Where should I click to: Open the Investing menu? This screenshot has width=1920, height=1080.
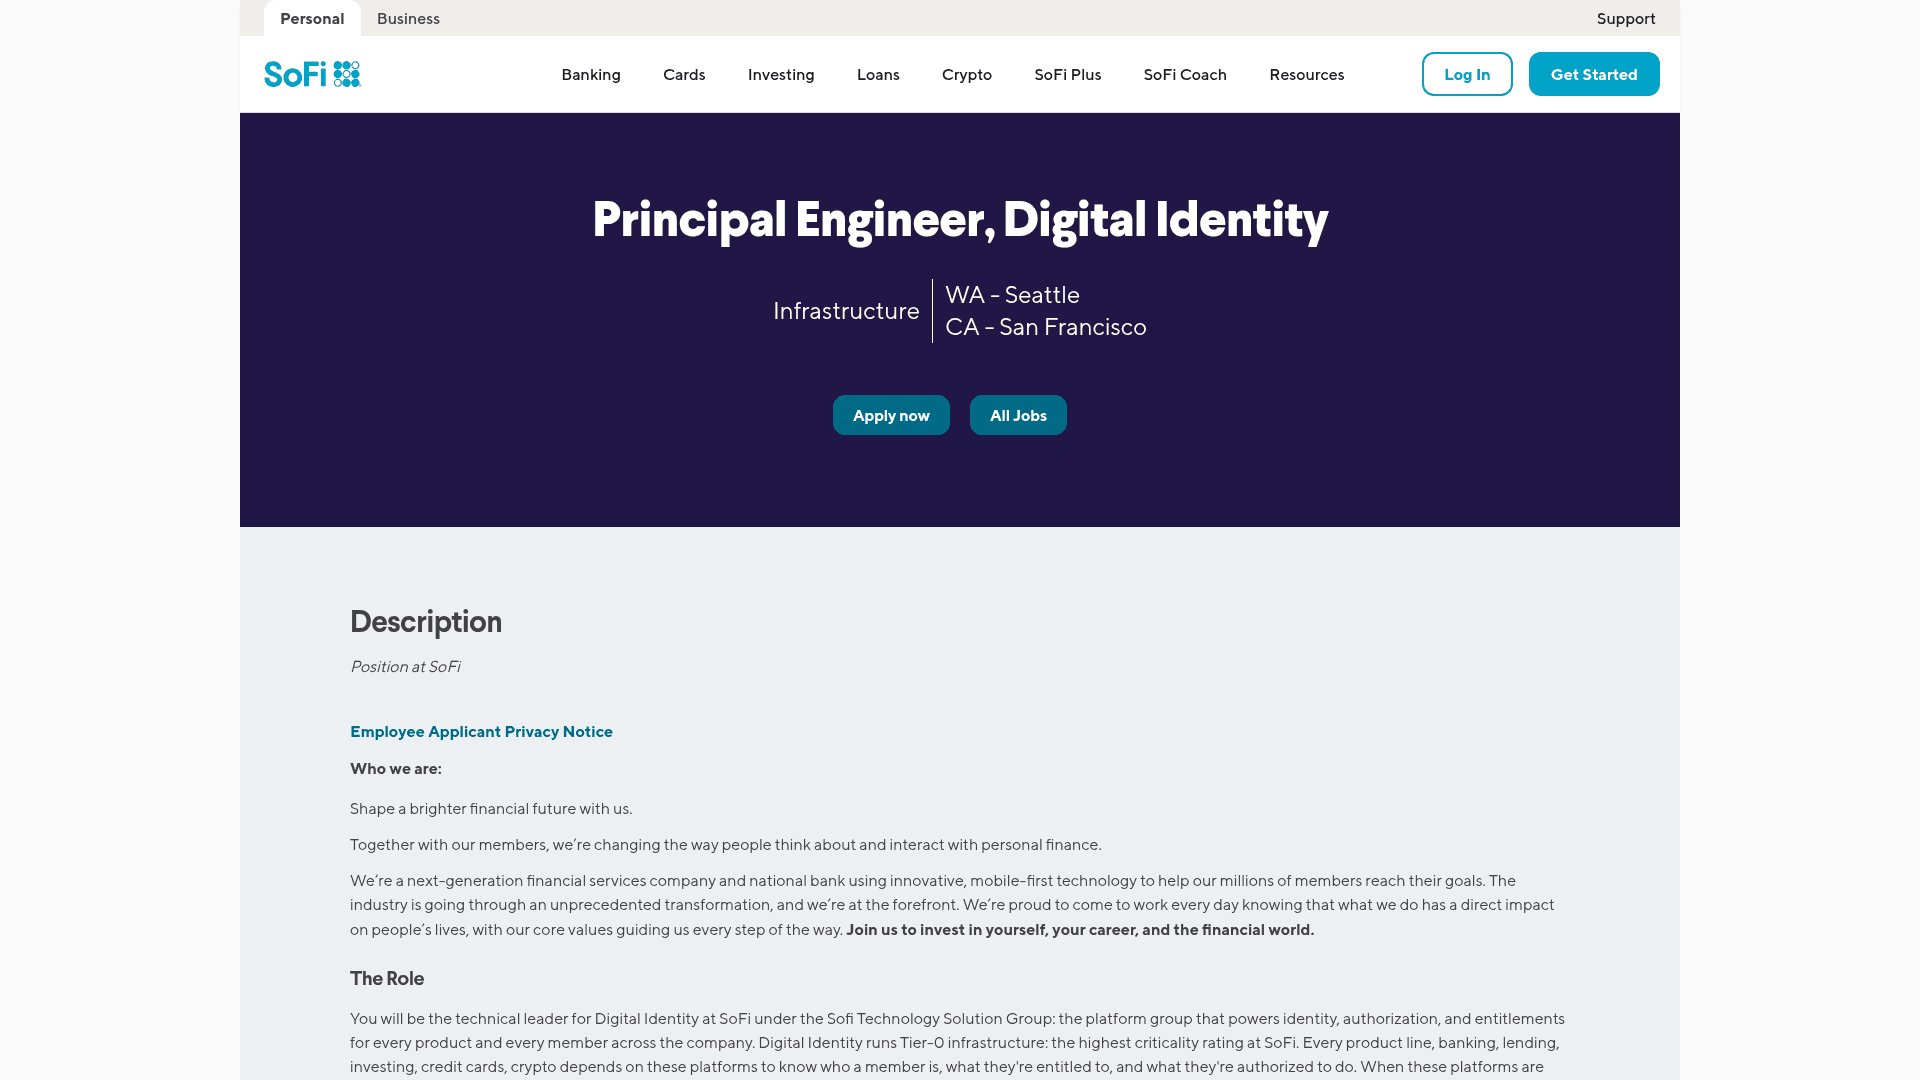point(781,74)
